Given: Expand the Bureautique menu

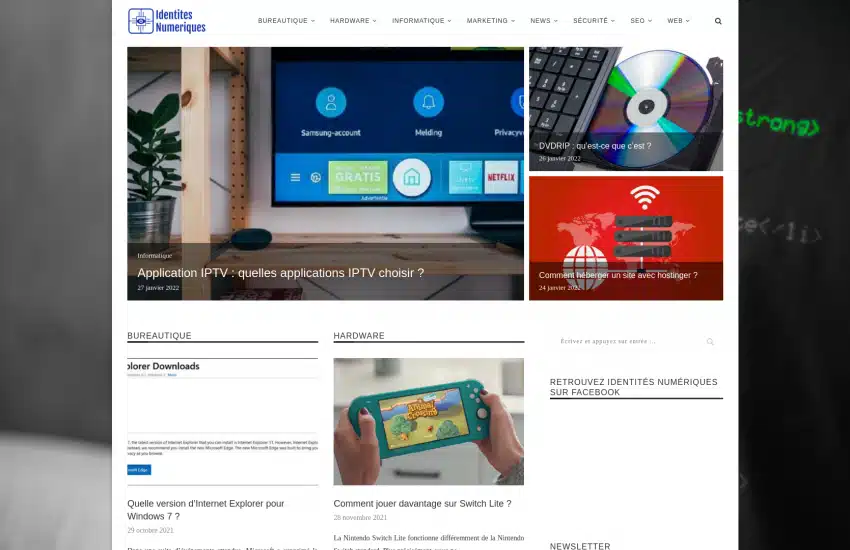Looking at the screenshot, I should tap(286, 21).
